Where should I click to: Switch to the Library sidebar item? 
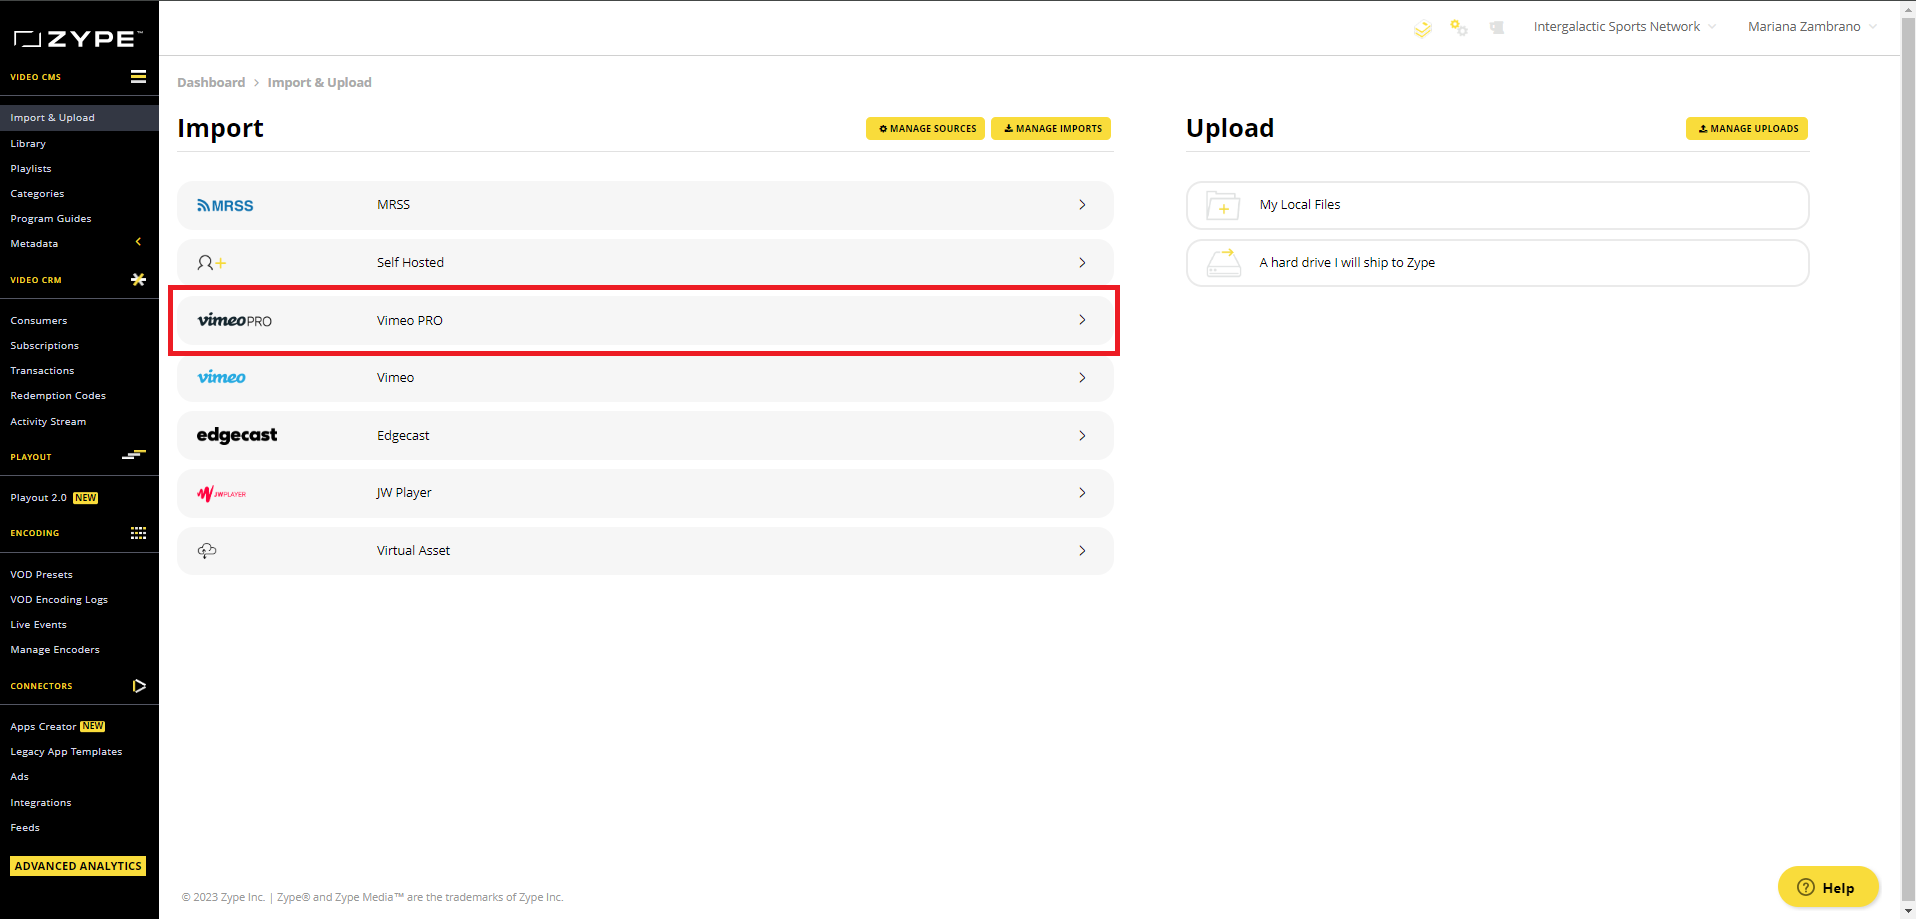[28, 143]
